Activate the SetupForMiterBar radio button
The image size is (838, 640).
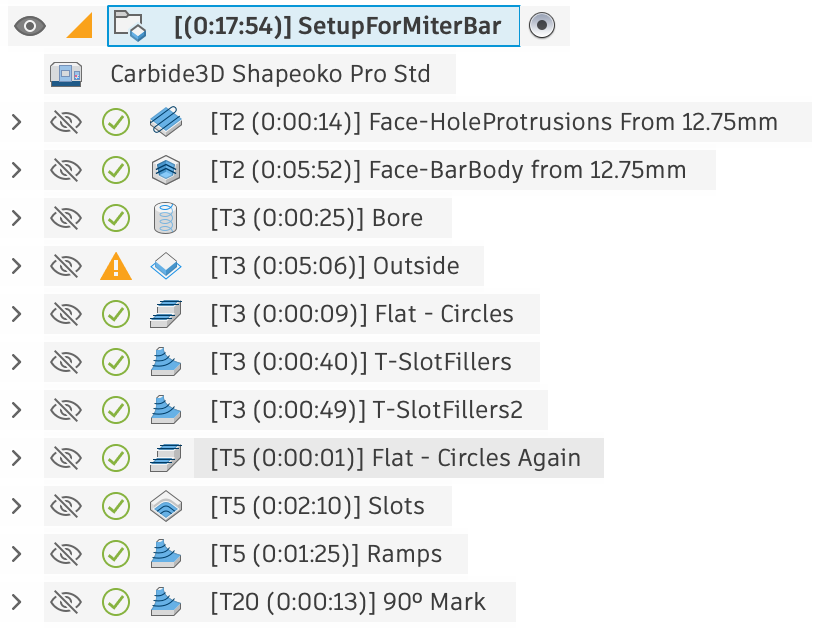click(542, 26)
